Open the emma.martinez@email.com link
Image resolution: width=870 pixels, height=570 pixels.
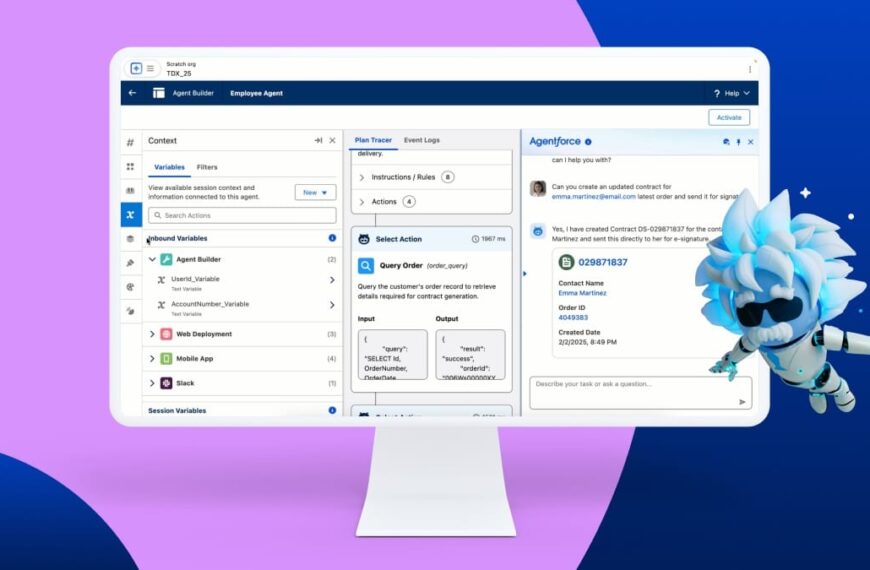pyautogui.click(x=593, y=196)
